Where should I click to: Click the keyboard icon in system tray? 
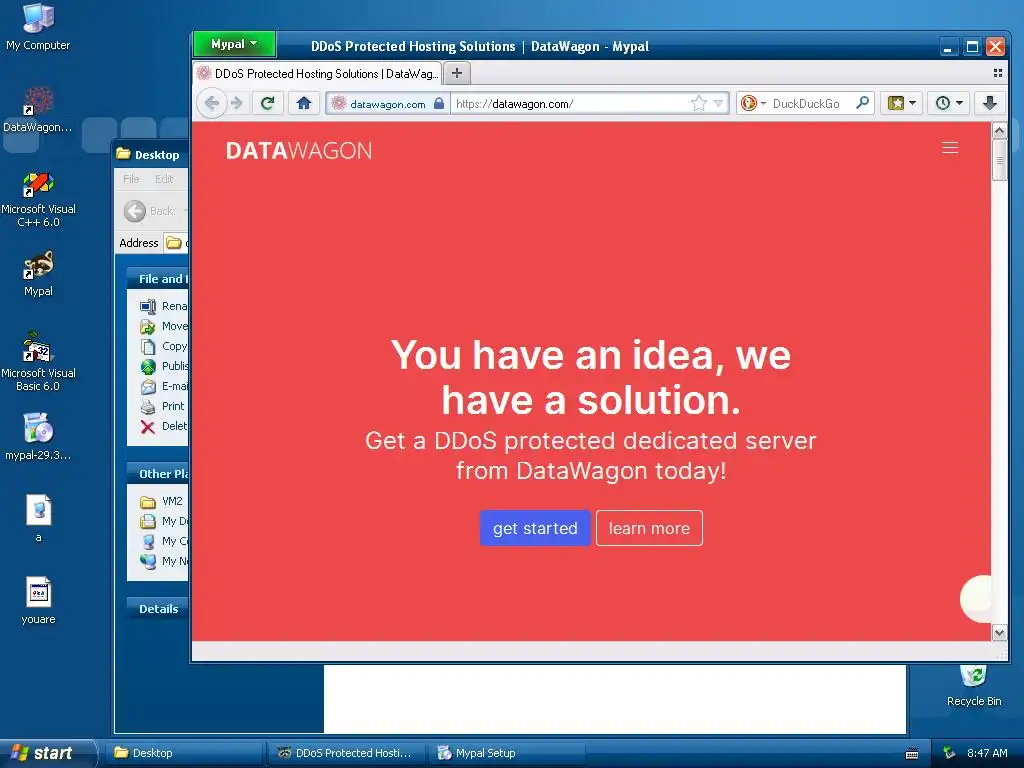(912, 754)
